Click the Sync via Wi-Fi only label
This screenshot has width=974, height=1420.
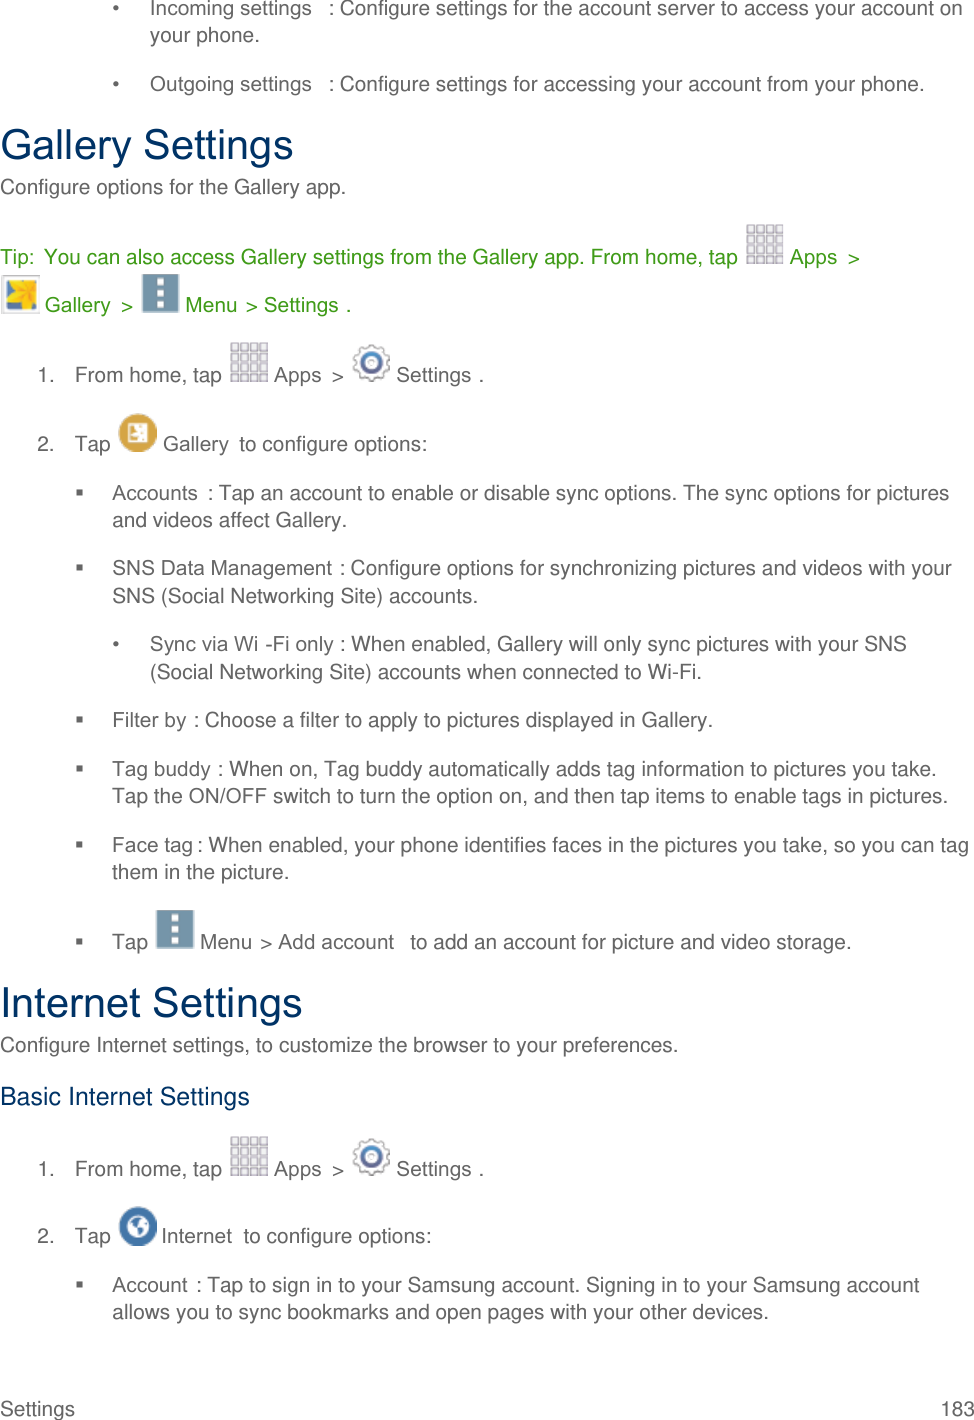[241, 644]
